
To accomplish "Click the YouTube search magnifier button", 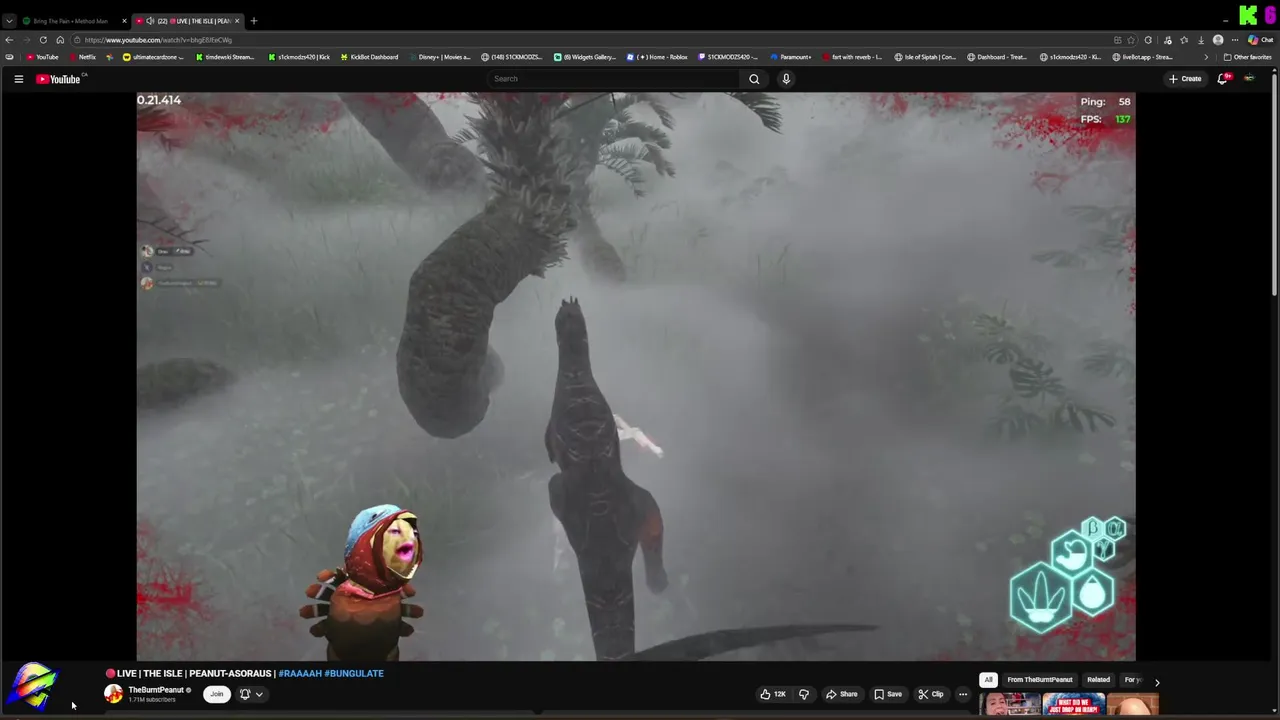I will [754, 79].
